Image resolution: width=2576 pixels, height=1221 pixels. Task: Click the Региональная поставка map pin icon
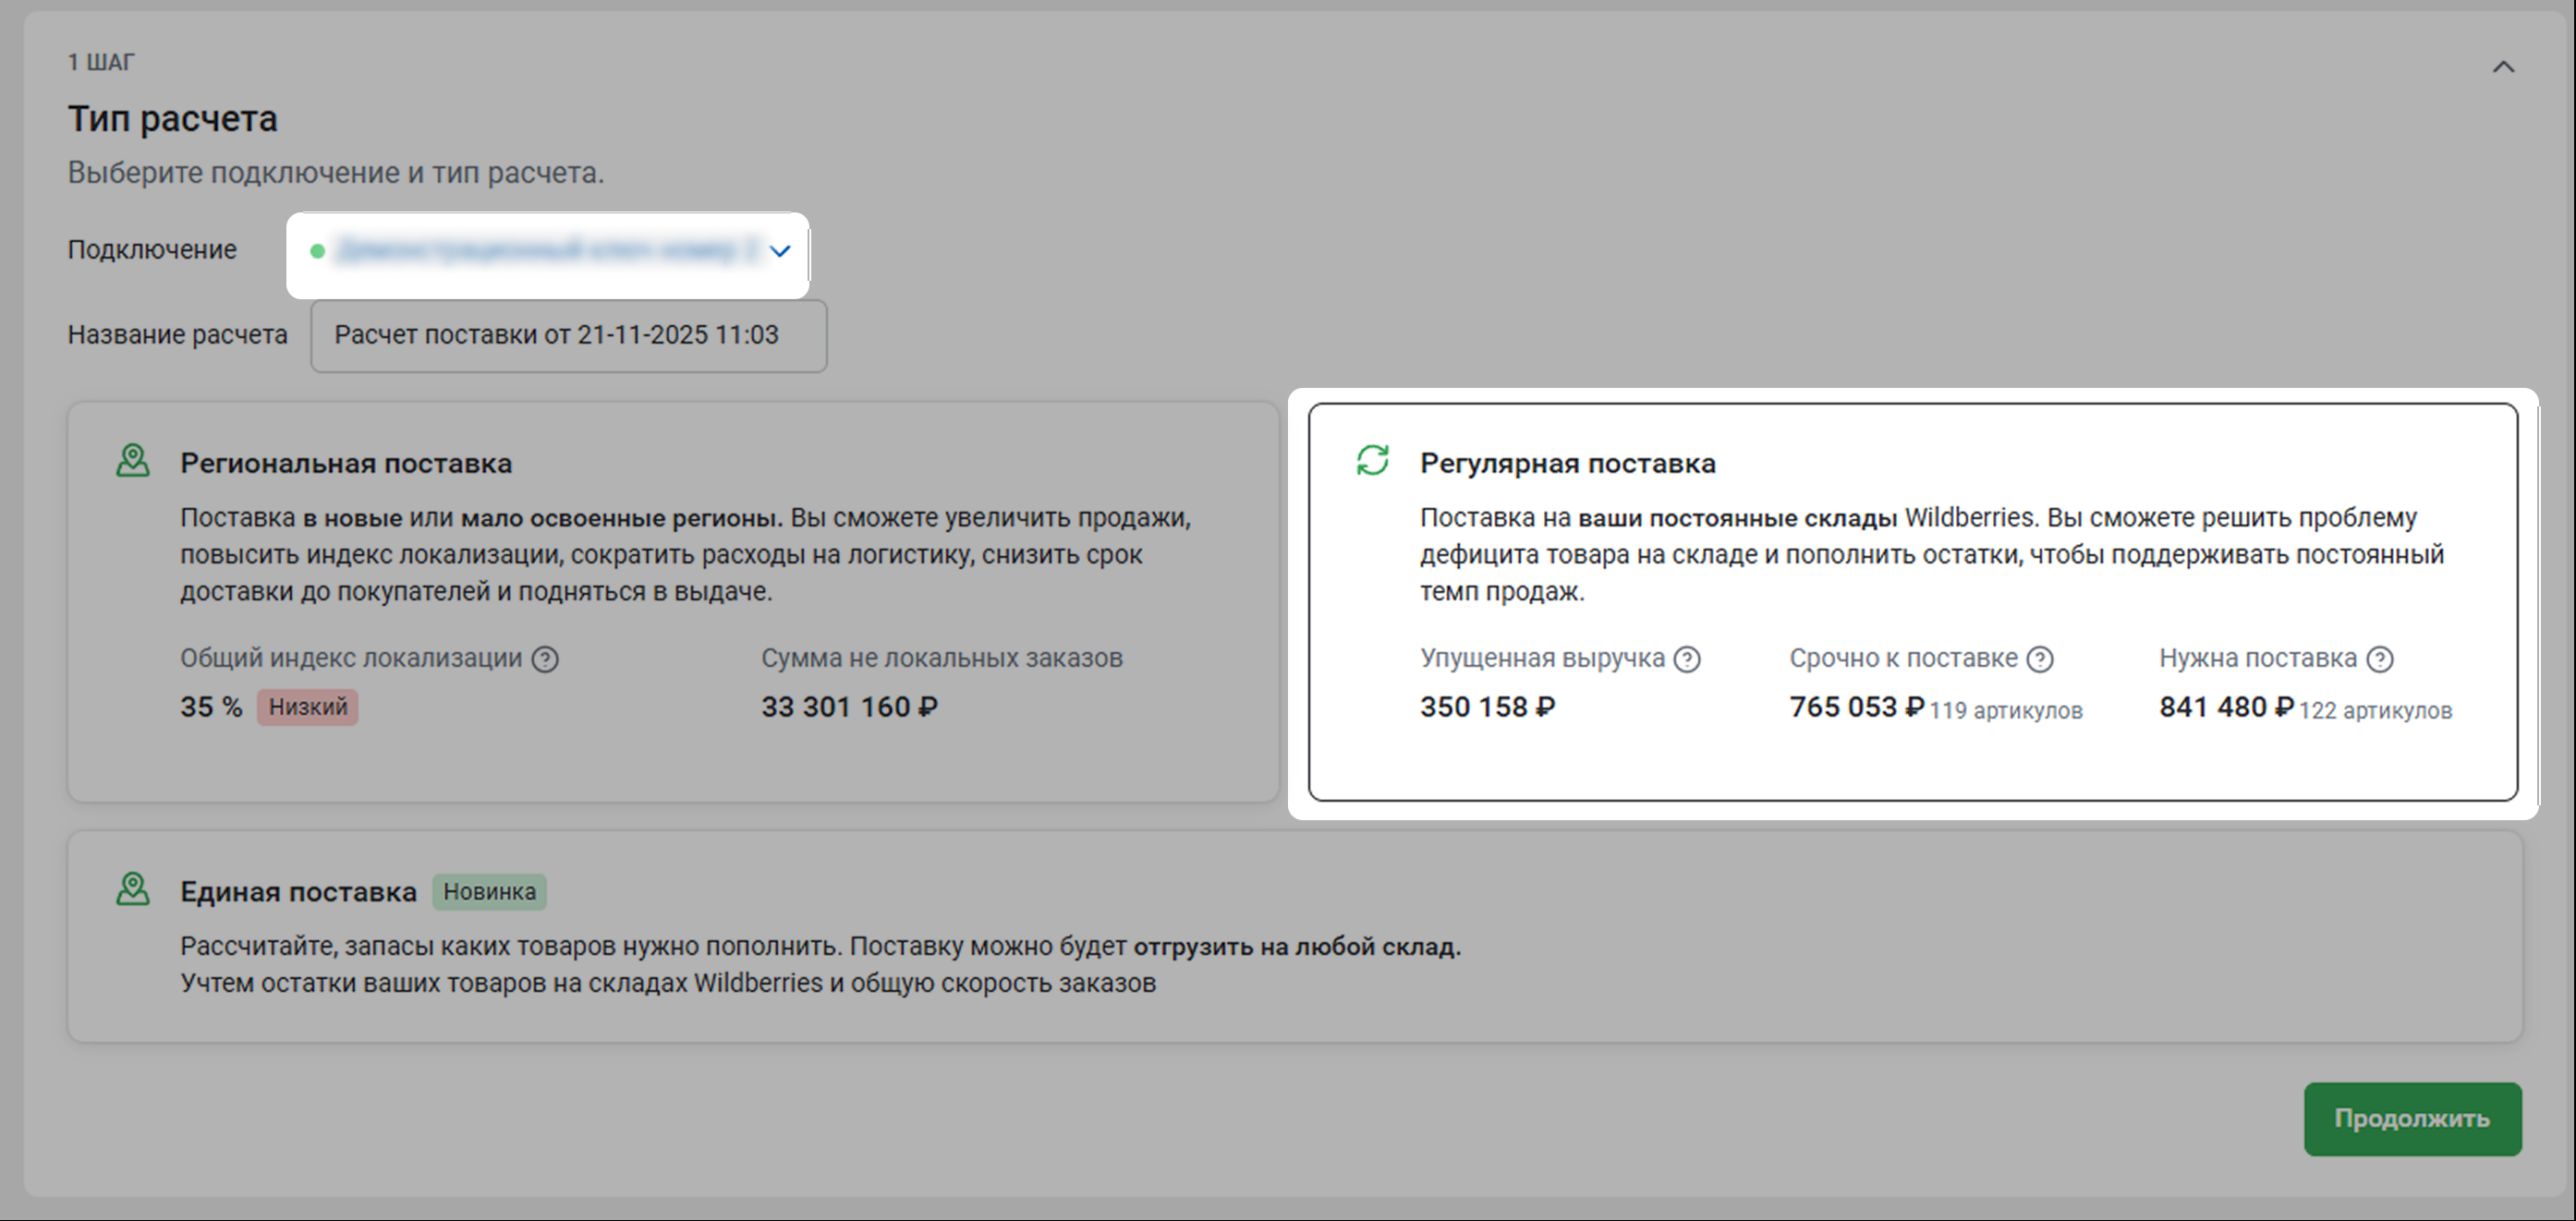point(133,461)
